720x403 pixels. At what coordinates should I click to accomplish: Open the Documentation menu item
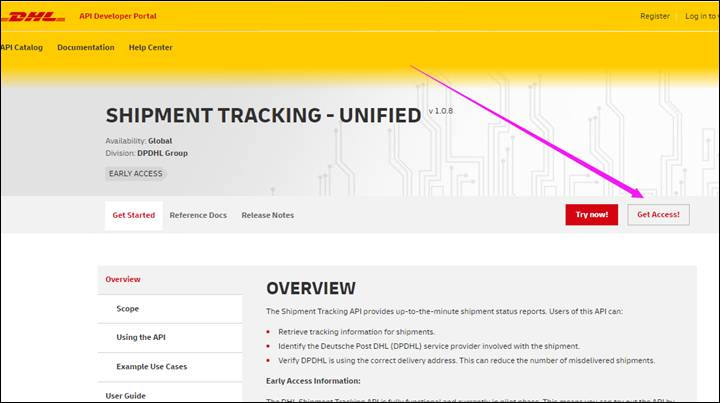point(86,47)
